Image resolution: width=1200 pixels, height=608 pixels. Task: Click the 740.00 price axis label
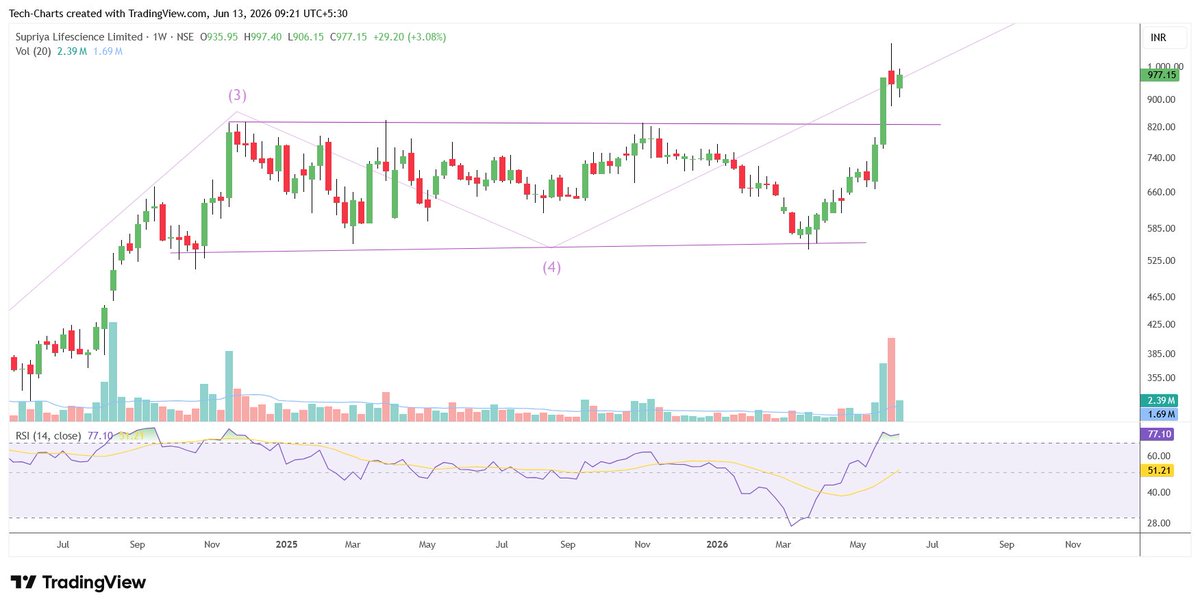[x=1160, y=158]
